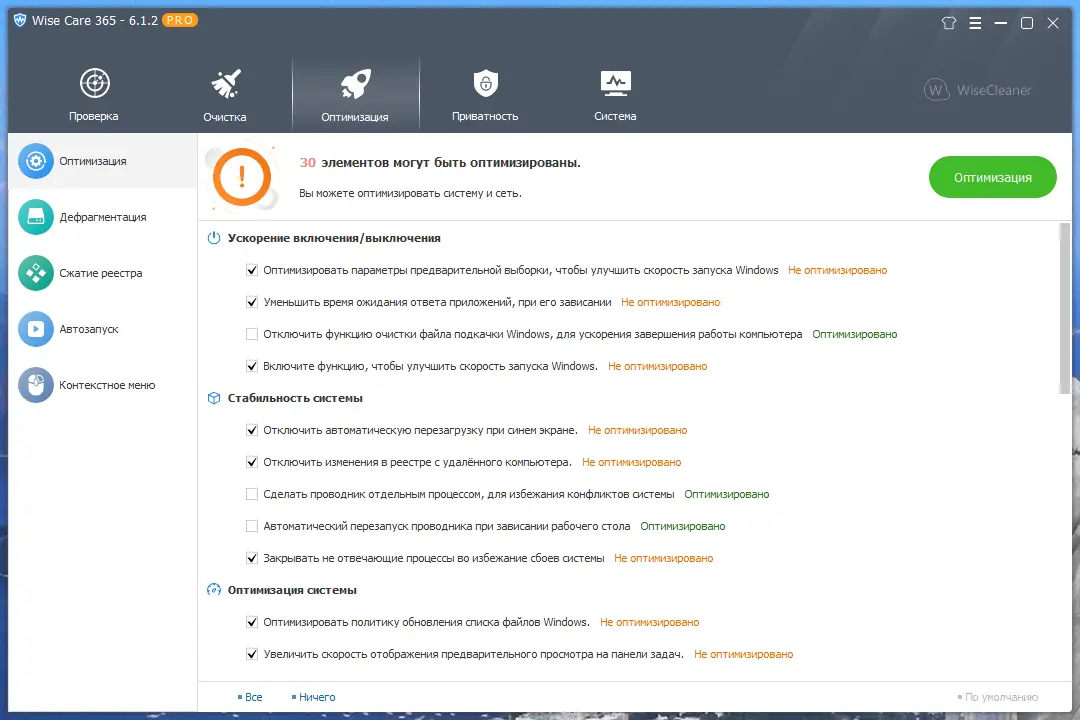Click the WiseCleaner logo
The image size is (1080, 720).
(x=977, y=90)
